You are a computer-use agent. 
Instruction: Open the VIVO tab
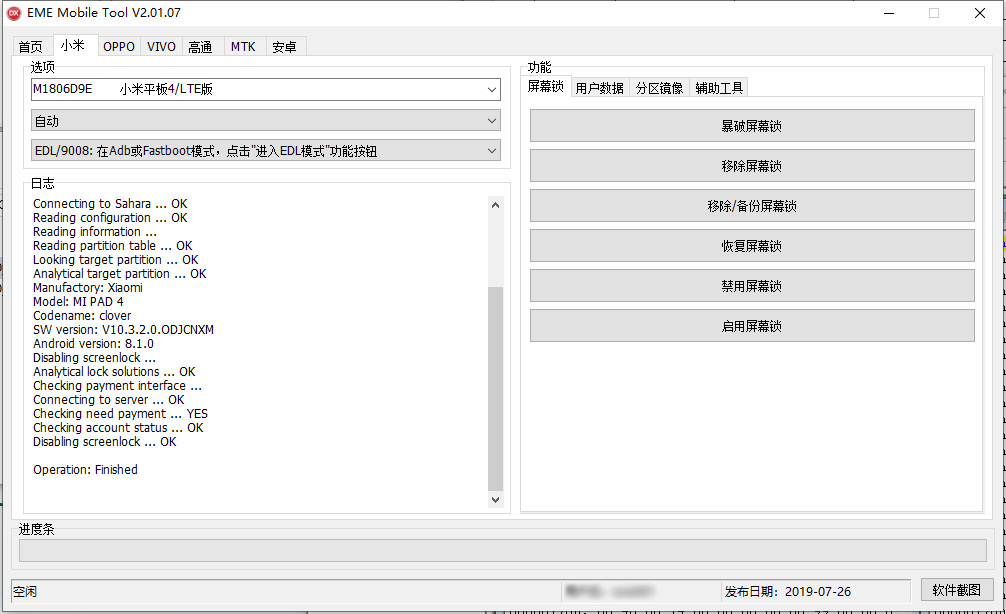[x=161, y=47]
